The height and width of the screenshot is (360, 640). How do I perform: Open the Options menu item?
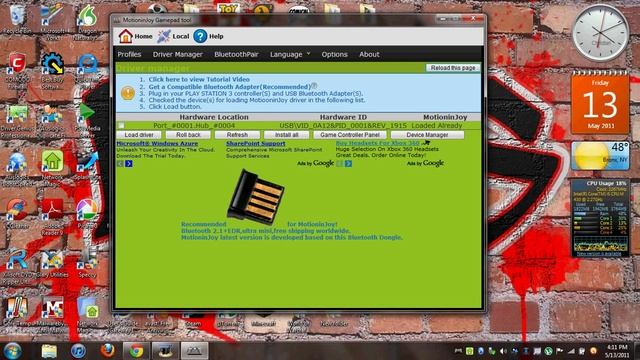click(334, 54)
